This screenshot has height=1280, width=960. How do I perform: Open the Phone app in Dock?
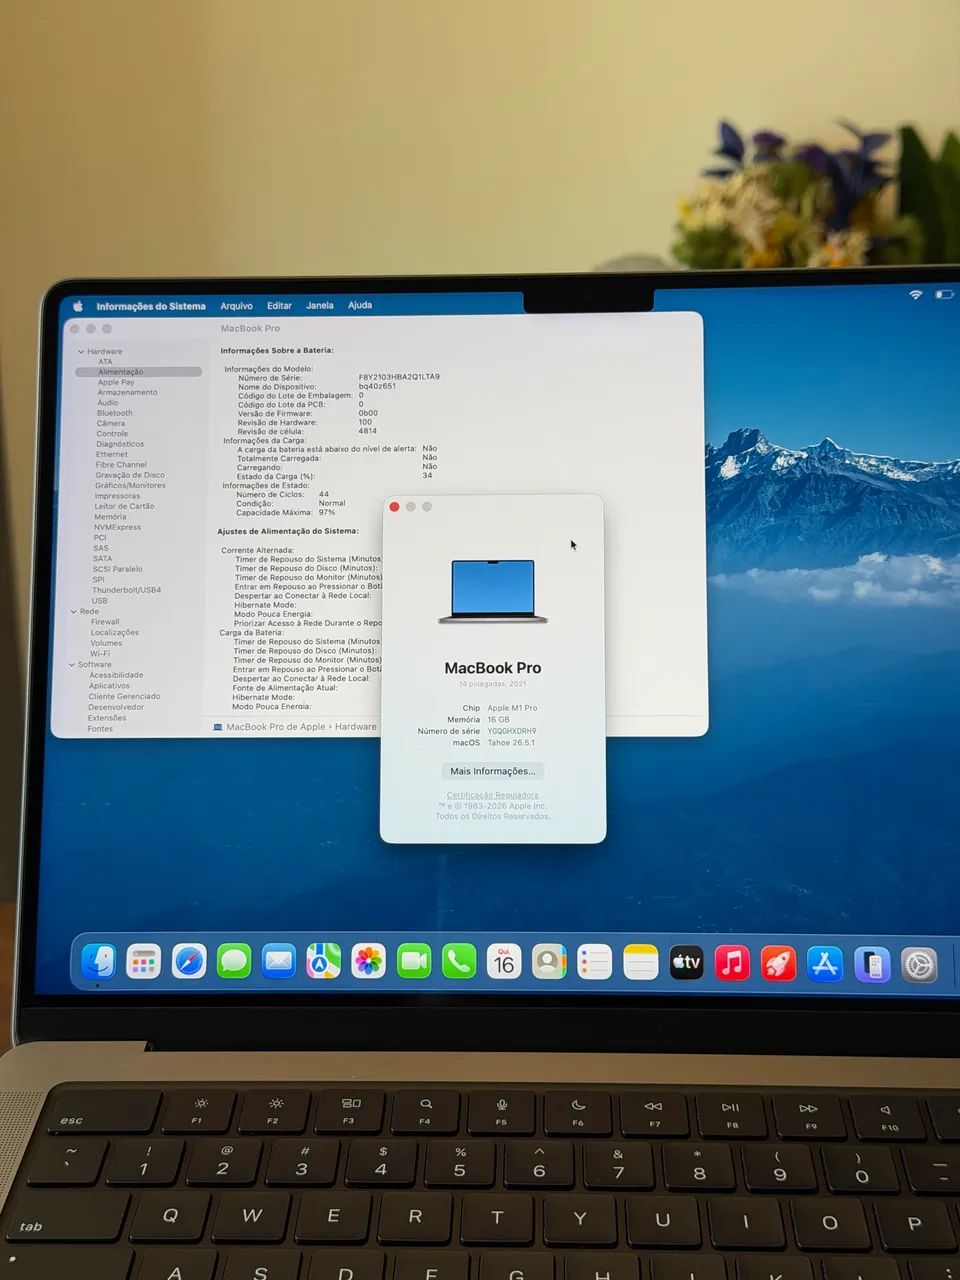pos(459,963)
